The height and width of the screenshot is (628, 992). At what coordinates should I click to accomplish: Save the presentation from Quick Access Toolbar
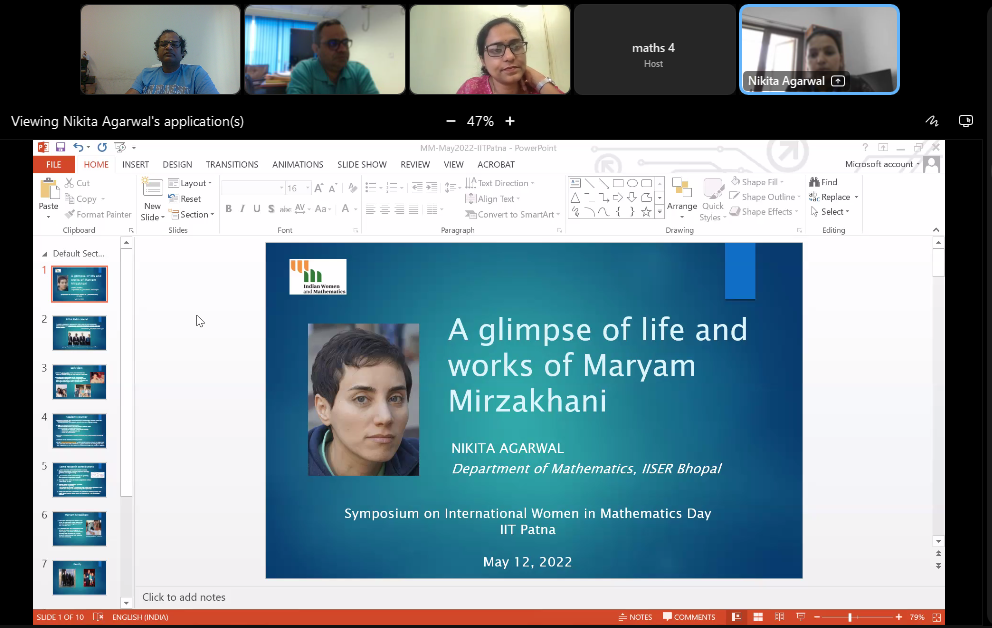[60, 148]
